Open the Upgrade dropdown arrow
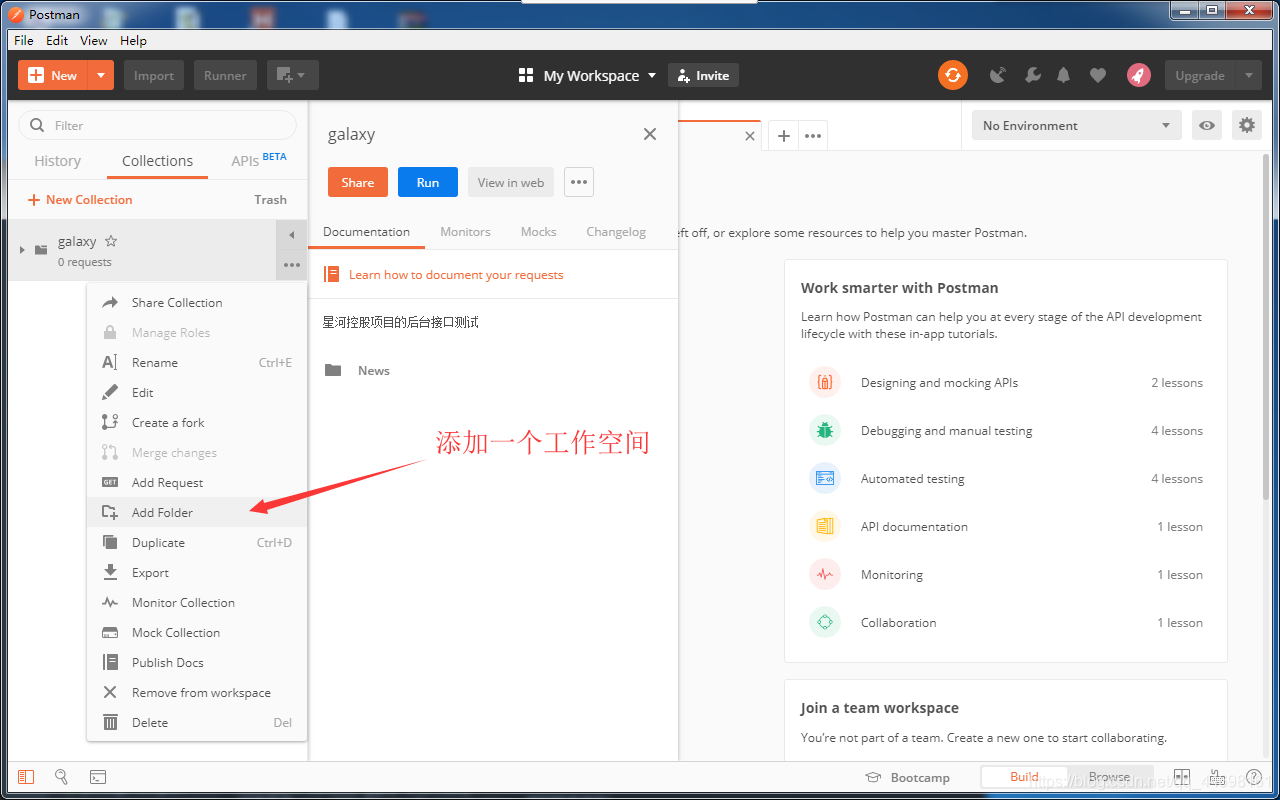Viewport: 1280px width, 800px height. [1248, 75]
